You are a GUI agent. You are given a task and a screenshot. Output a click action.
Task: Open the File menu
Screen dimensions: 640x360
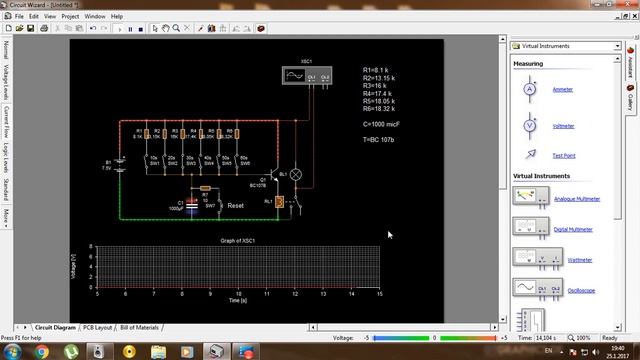click(19, 16)
